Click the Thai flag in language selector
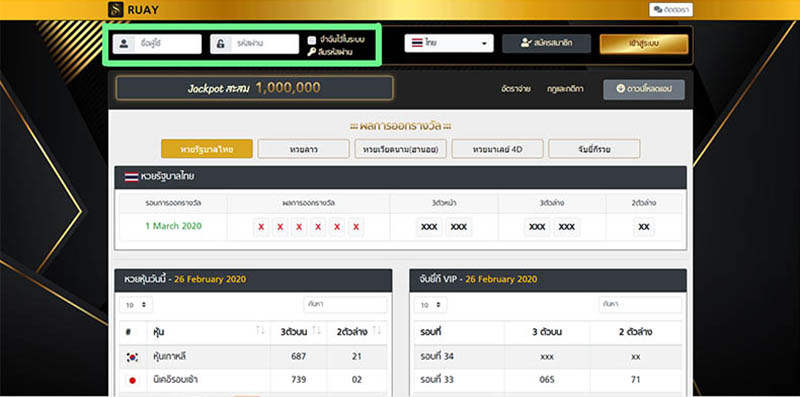 click(x=416, y=43)
